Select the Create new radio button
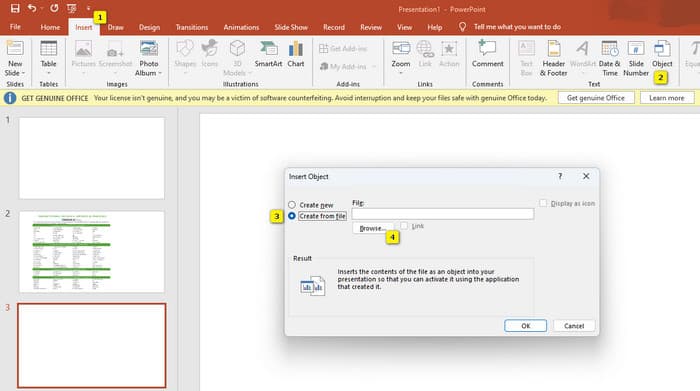Screen dimensions: 700x391 coord(292,205)
